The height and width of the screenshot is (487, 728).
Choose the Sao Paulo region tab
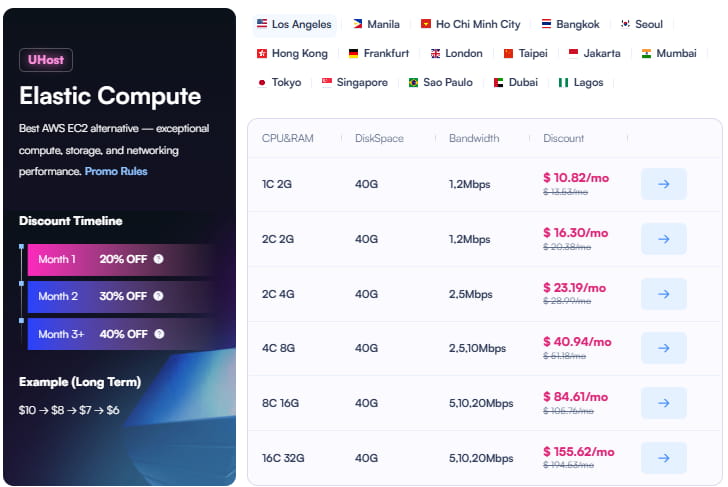click(440, 82)
